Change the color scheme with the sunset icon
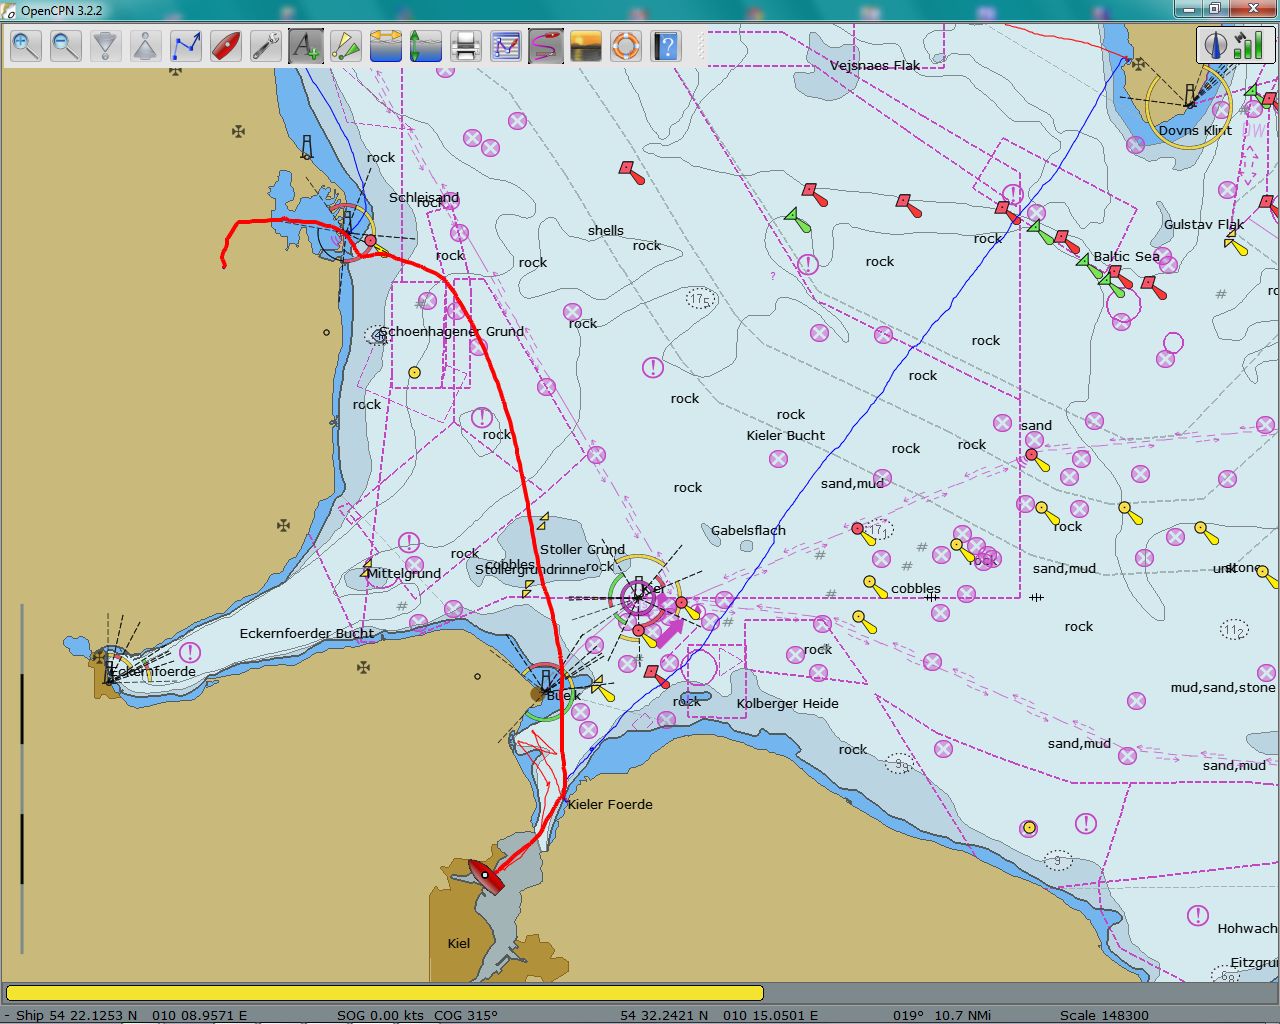The width and height of the screenshot is (1280, 1024). point(586,46)
